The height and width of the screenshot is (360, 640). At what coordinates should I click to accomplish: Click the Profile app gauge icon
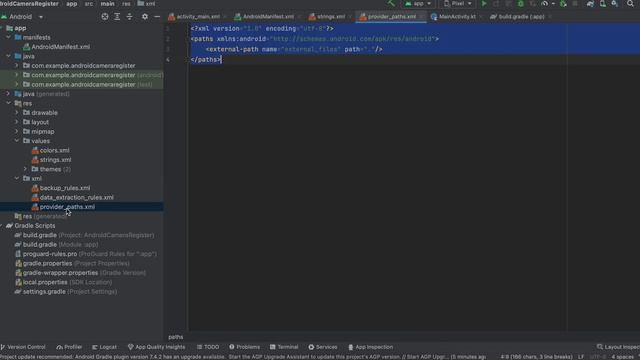click(x=545, y=4)
